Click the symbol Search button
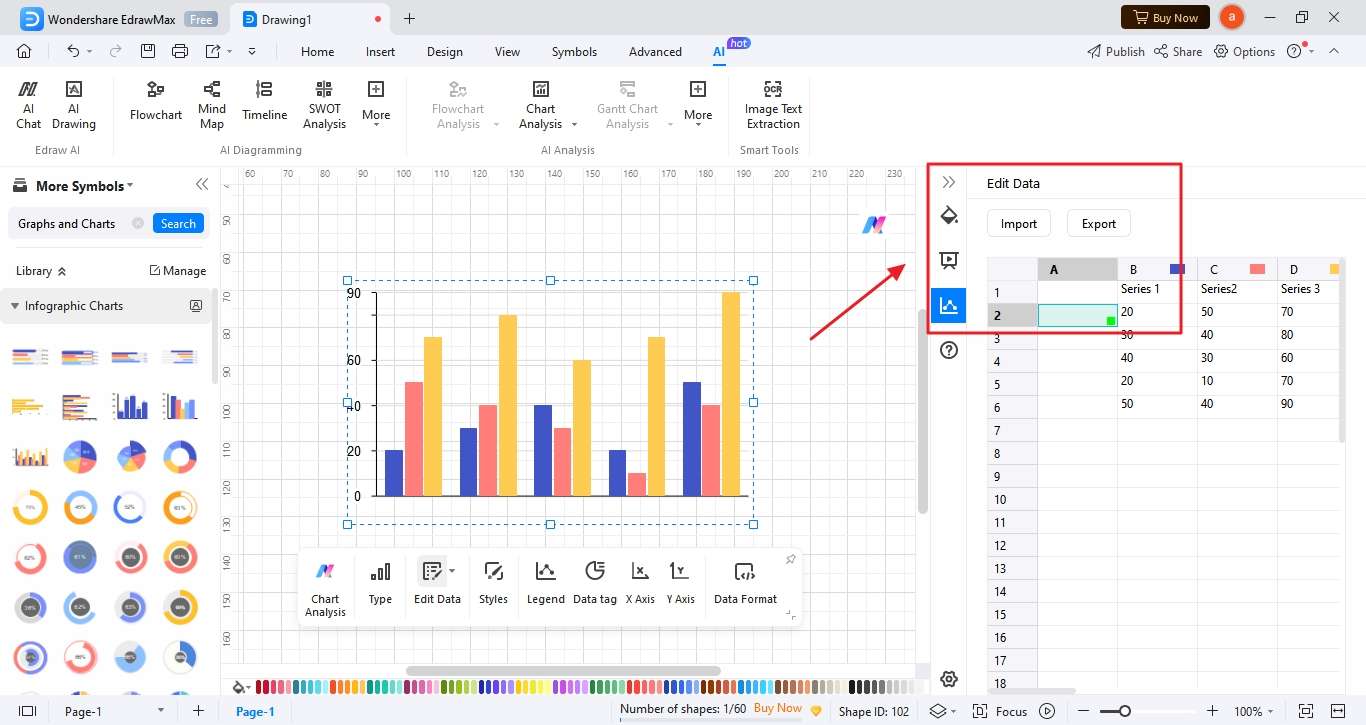Image resolution: width=1366 pixels, height=725 pixels. click(178, 223)
